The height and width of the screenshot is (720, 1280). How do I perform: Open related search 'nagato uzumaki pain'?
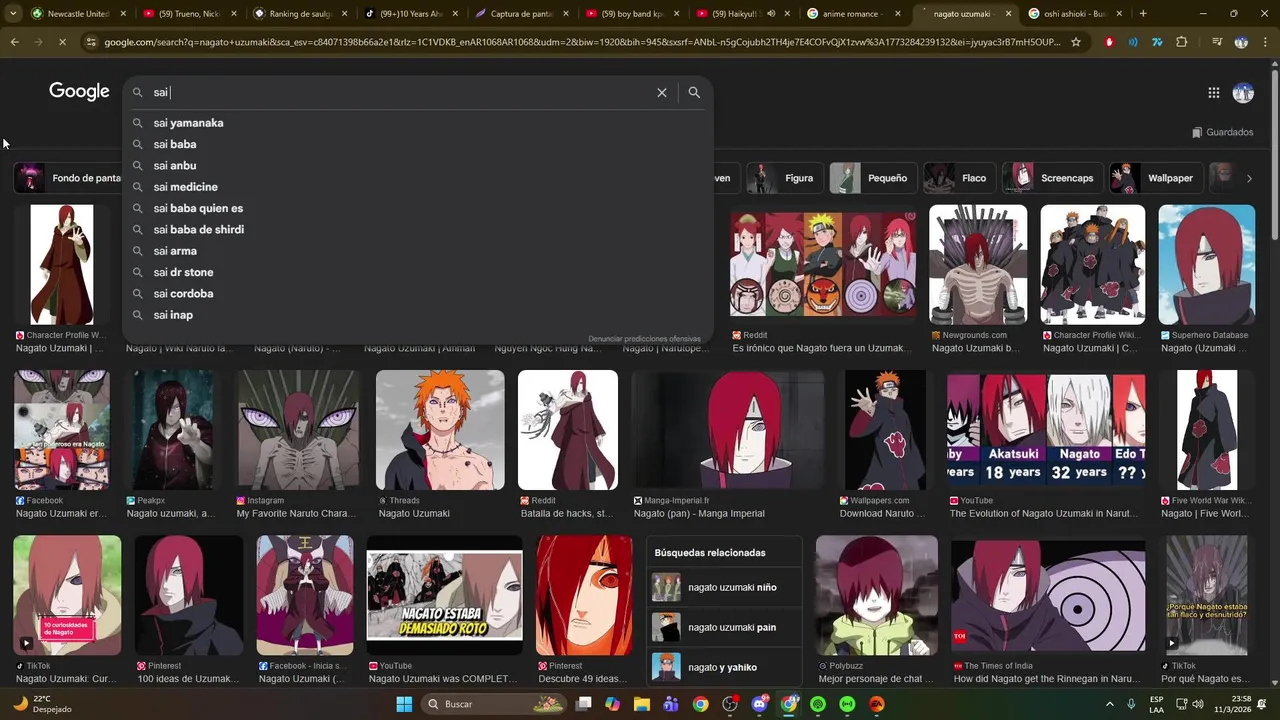724,627
